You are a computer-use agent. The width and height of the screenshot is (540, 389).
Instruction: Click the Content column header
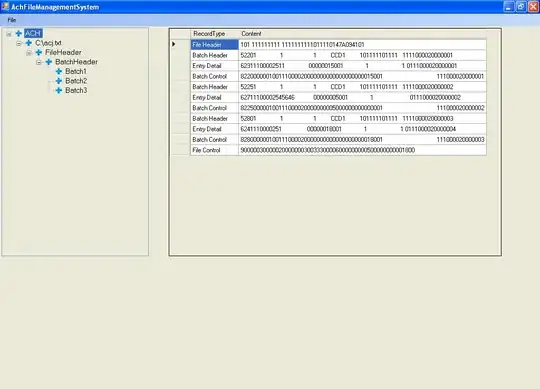[362, 34]
